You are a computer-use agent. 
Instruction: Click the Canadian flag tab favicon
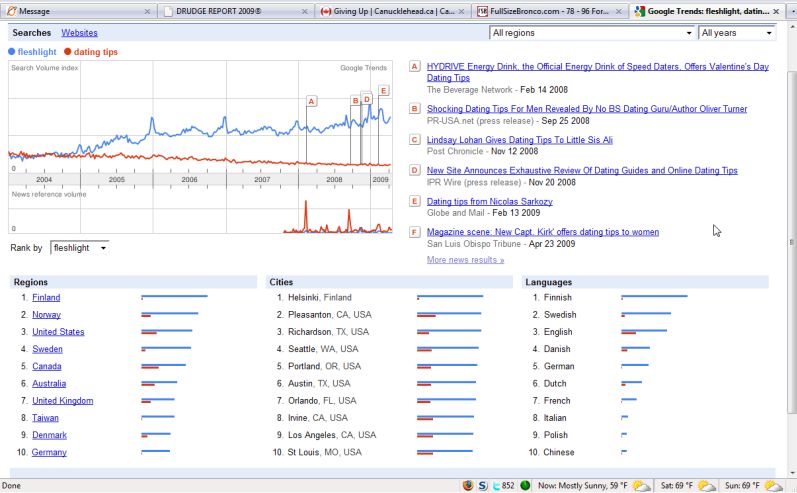tap(326, 11)
